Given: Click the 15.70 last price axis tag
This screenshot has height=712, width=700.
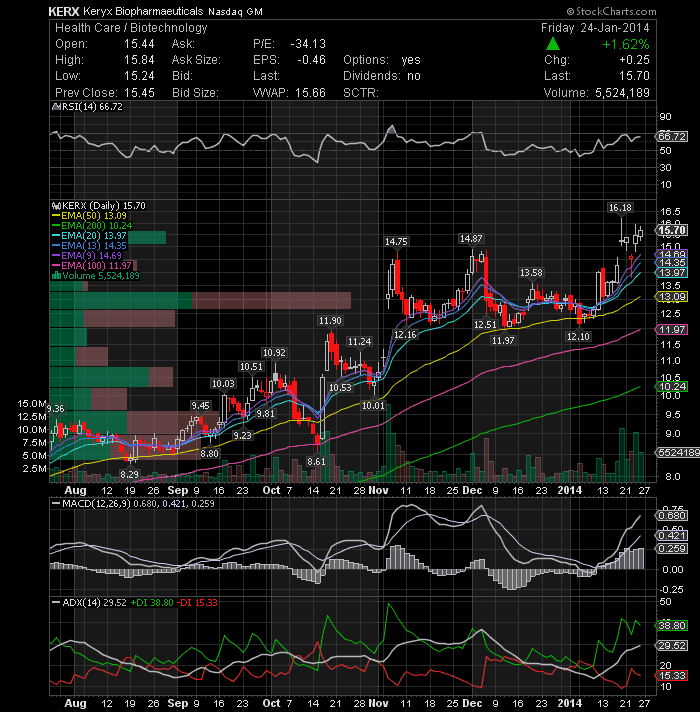Looking at the screenshot, I should click(x=672, y=230).
